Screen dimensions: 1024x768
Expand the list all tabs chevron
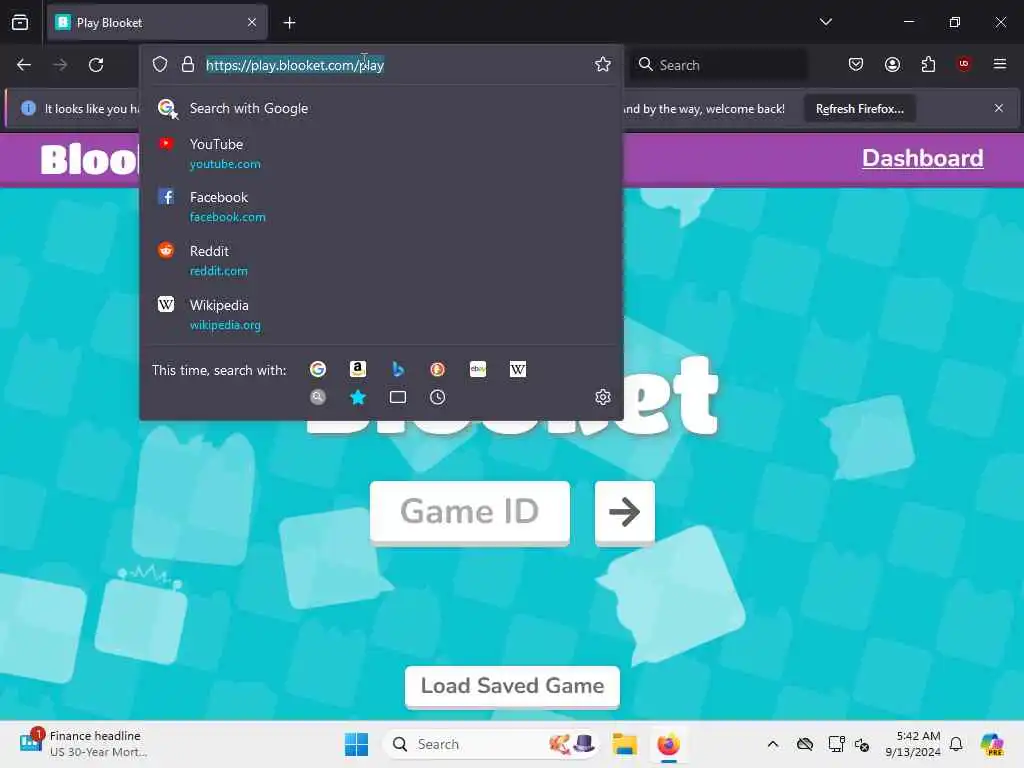pyautogui.click(x=825, y=22)
